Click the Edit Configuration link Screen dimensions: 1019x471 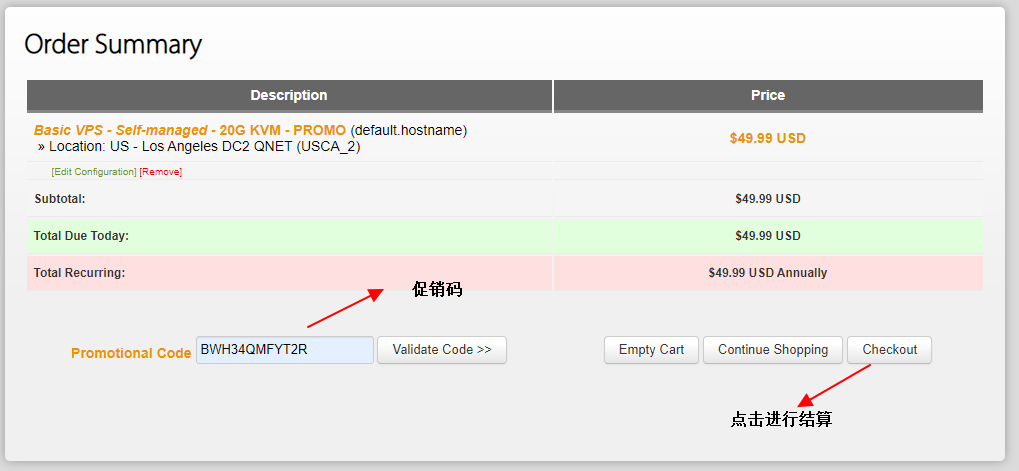click(94, 172)
